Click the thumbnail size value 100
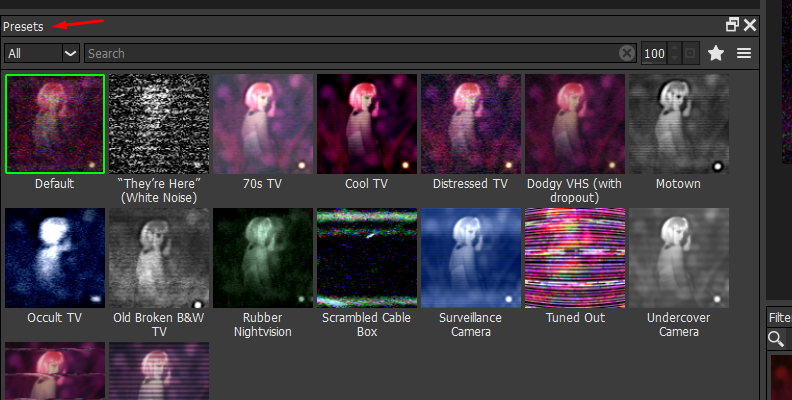Screen dimensions: 792x400 pos(654,53)
